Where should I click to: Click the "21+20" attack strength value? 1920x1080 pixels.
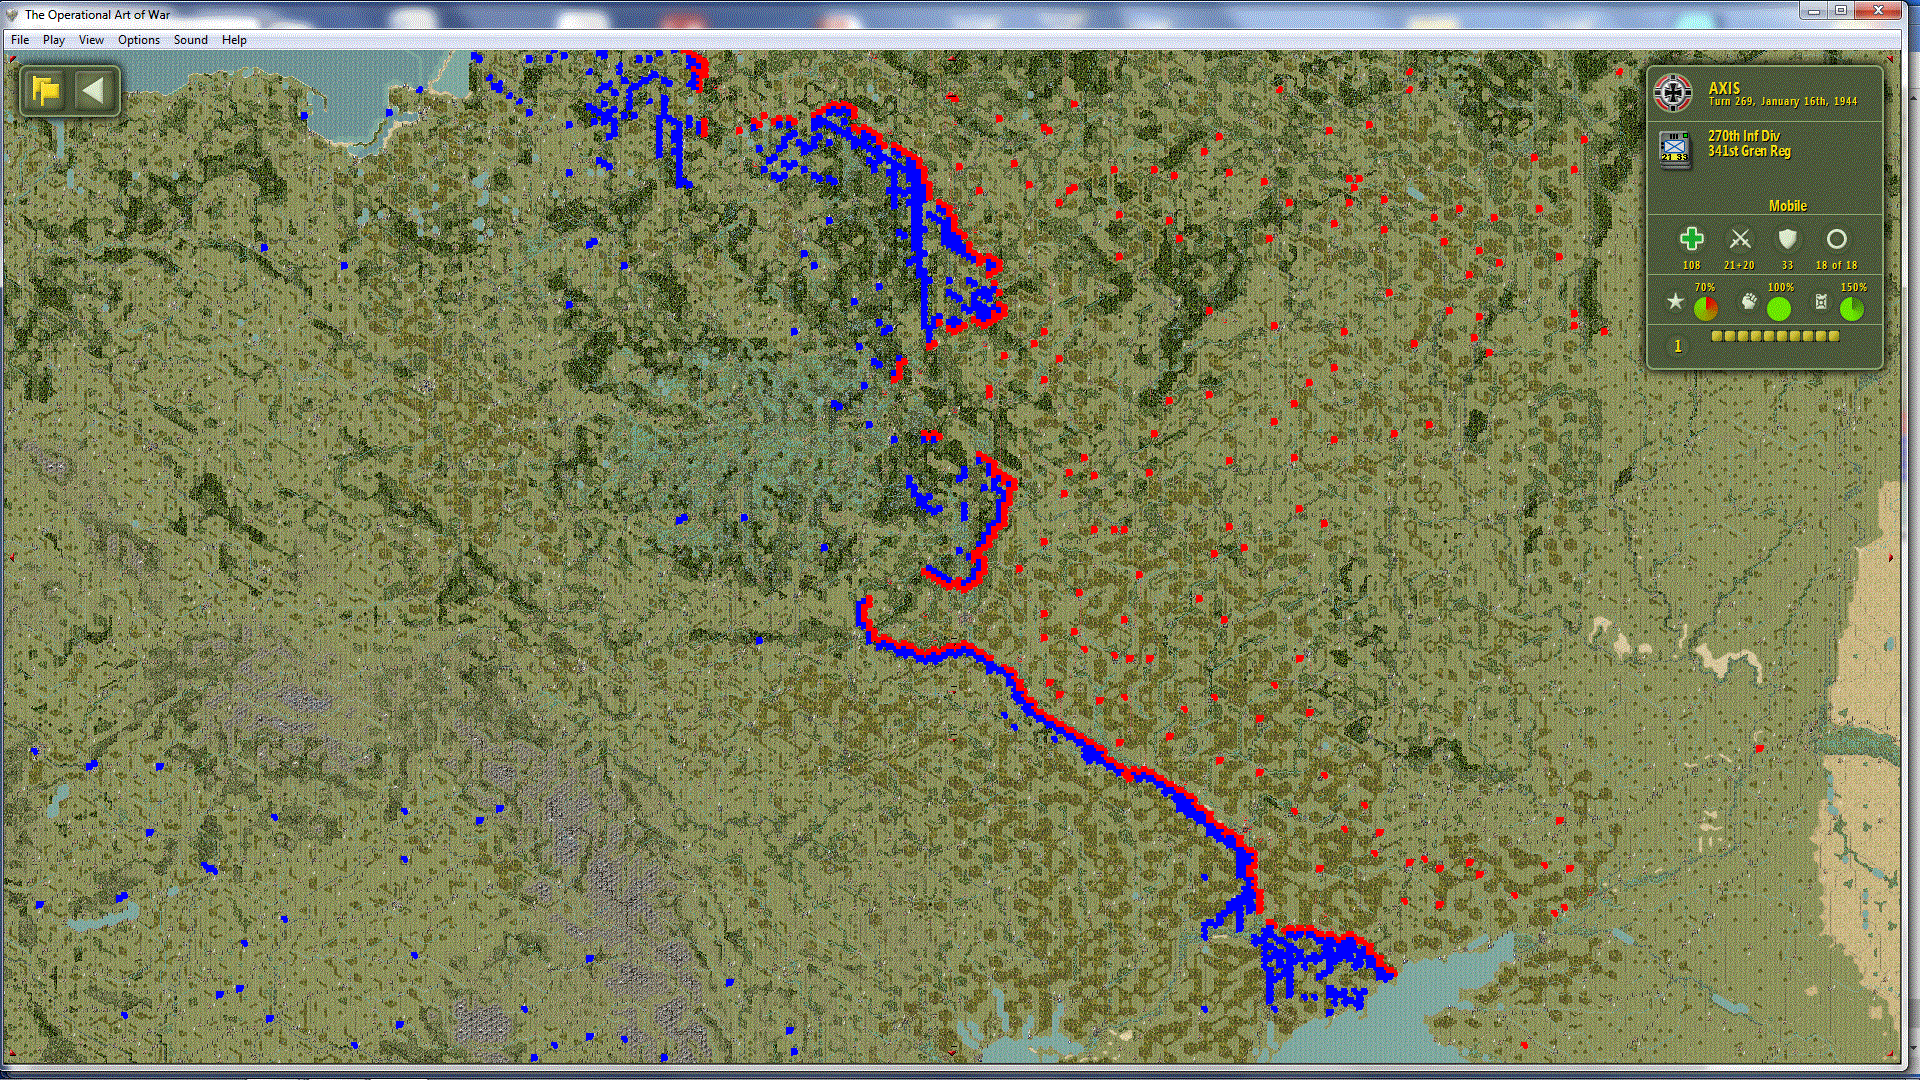pos(1739,265)
